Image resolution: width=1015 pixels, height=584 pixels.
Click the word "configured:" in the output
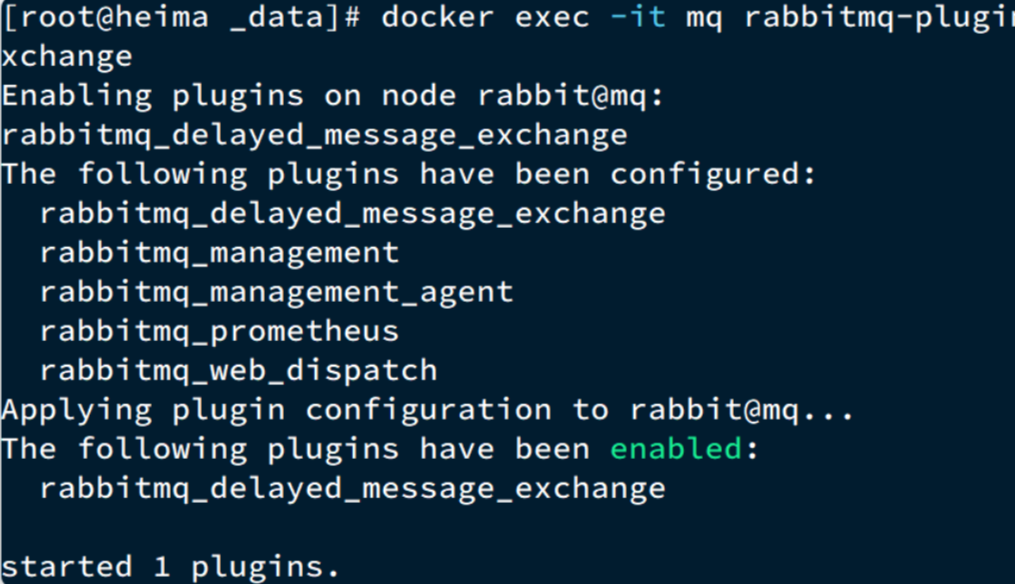[x=714, y=174]
